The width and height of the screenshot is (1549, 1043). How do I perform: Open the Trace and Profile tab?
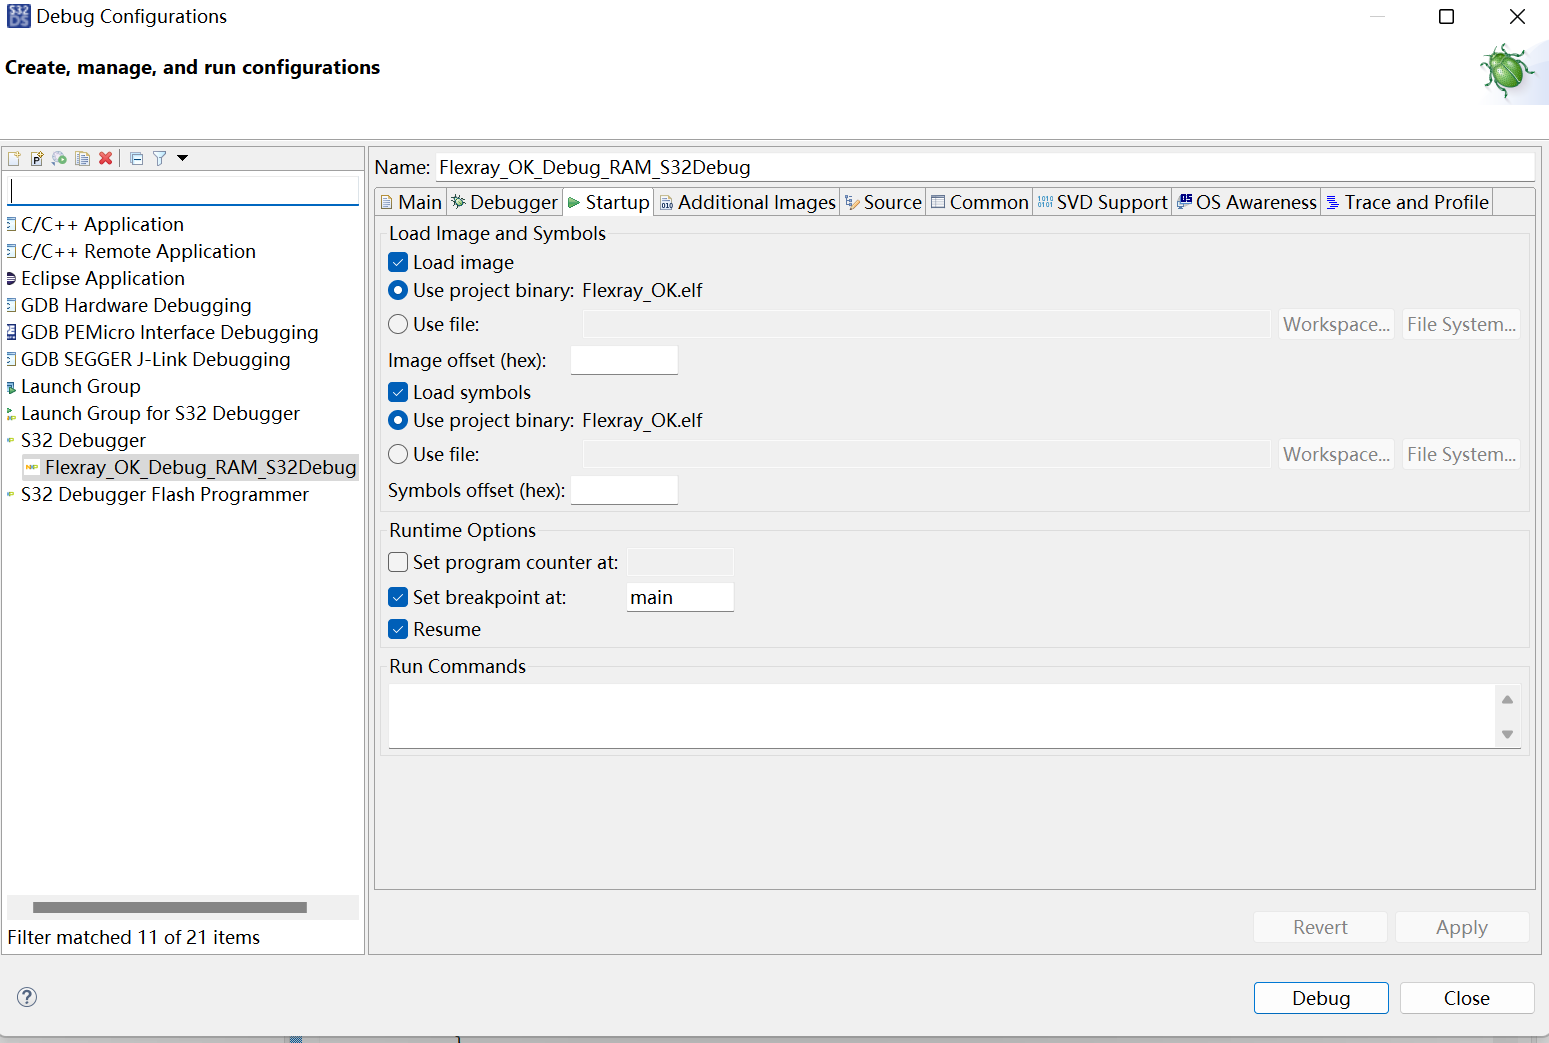[x=1407, y=202]
